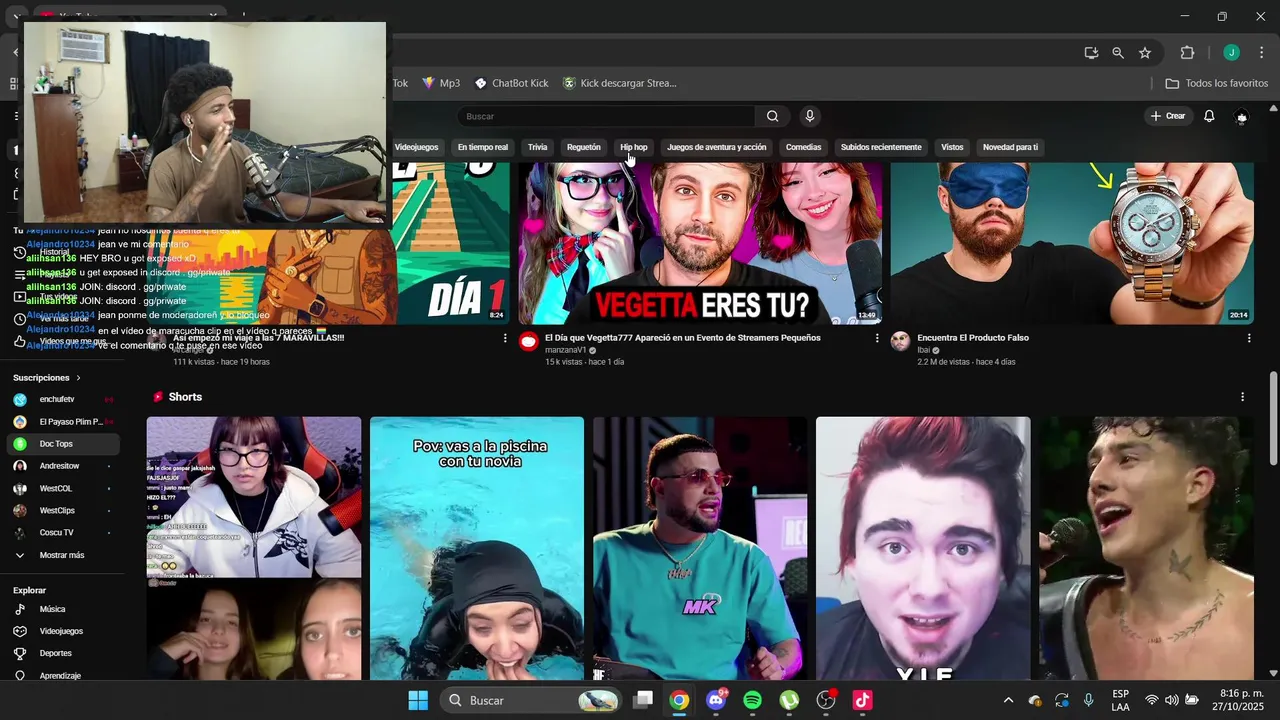Open Coscu TV subscription channel
Image resolution: width=1280 pixels, height=720 pixels.
pyautogui.click(x=62, y=533)
